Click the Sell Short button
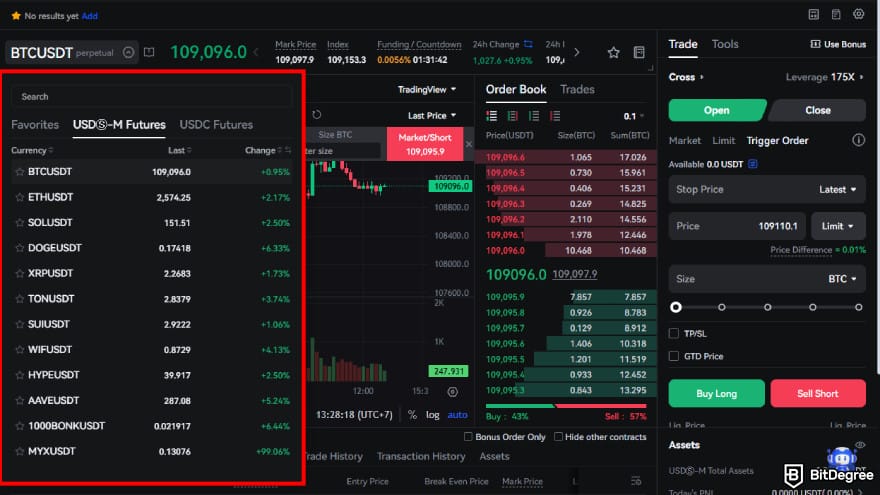This screenshot has width=880, height=495. (x=818, y=393)
